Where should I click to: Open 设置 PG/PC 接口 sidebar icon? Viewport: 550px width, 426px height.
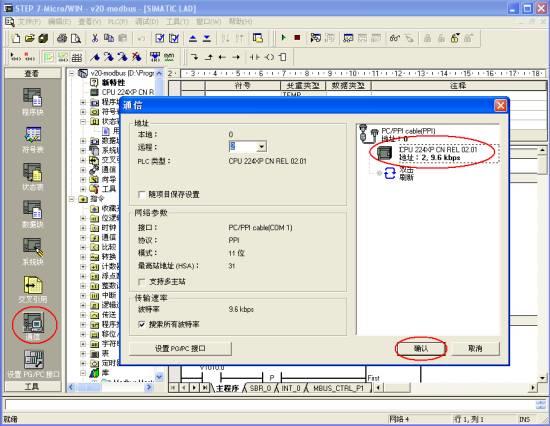point(34,364)
